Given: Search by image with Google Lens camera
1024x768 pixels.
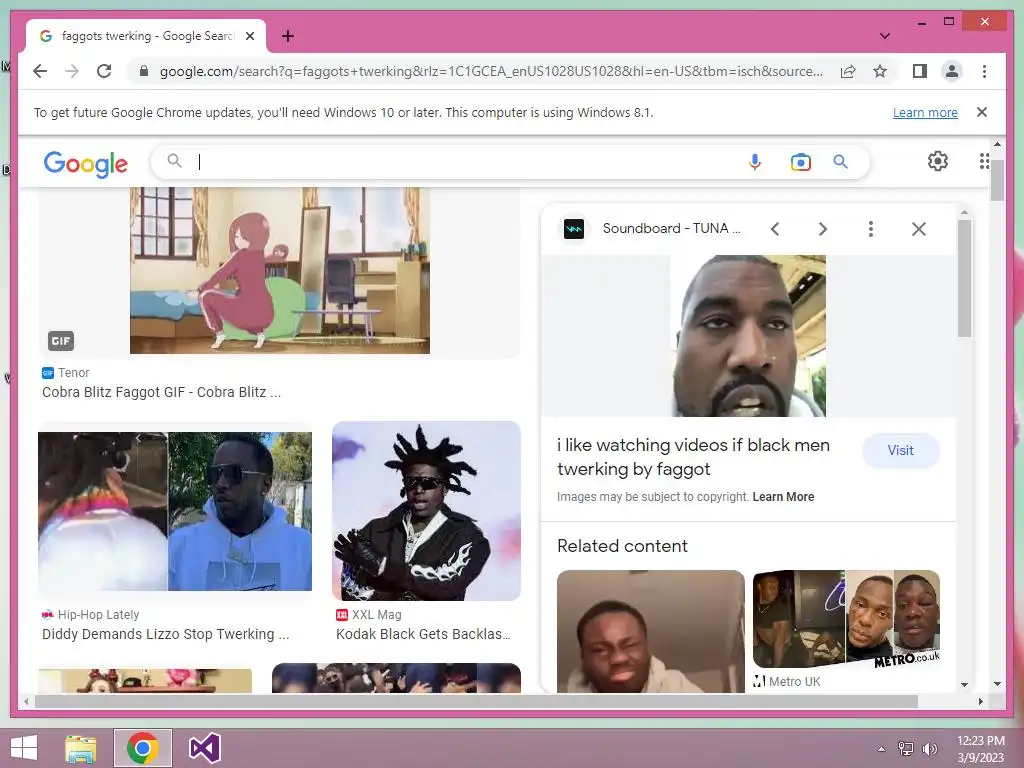Looking at the screenshot, I should click(801, 161).
